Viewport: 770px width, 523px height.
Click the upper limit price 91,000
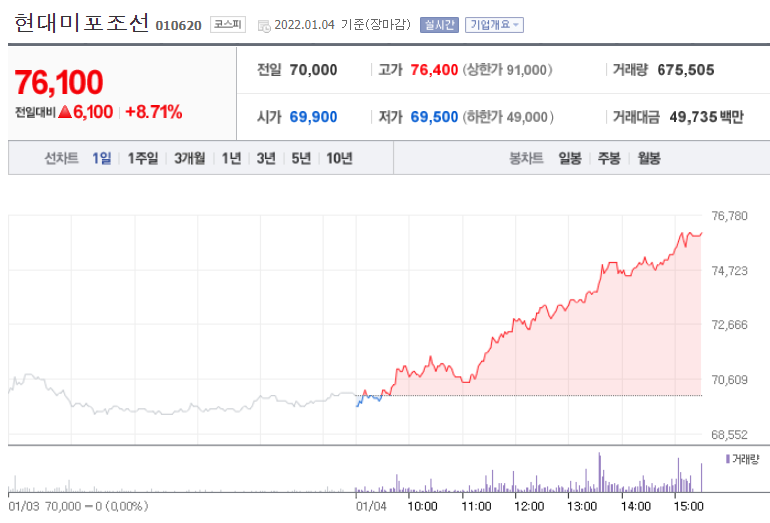point(526,70)
